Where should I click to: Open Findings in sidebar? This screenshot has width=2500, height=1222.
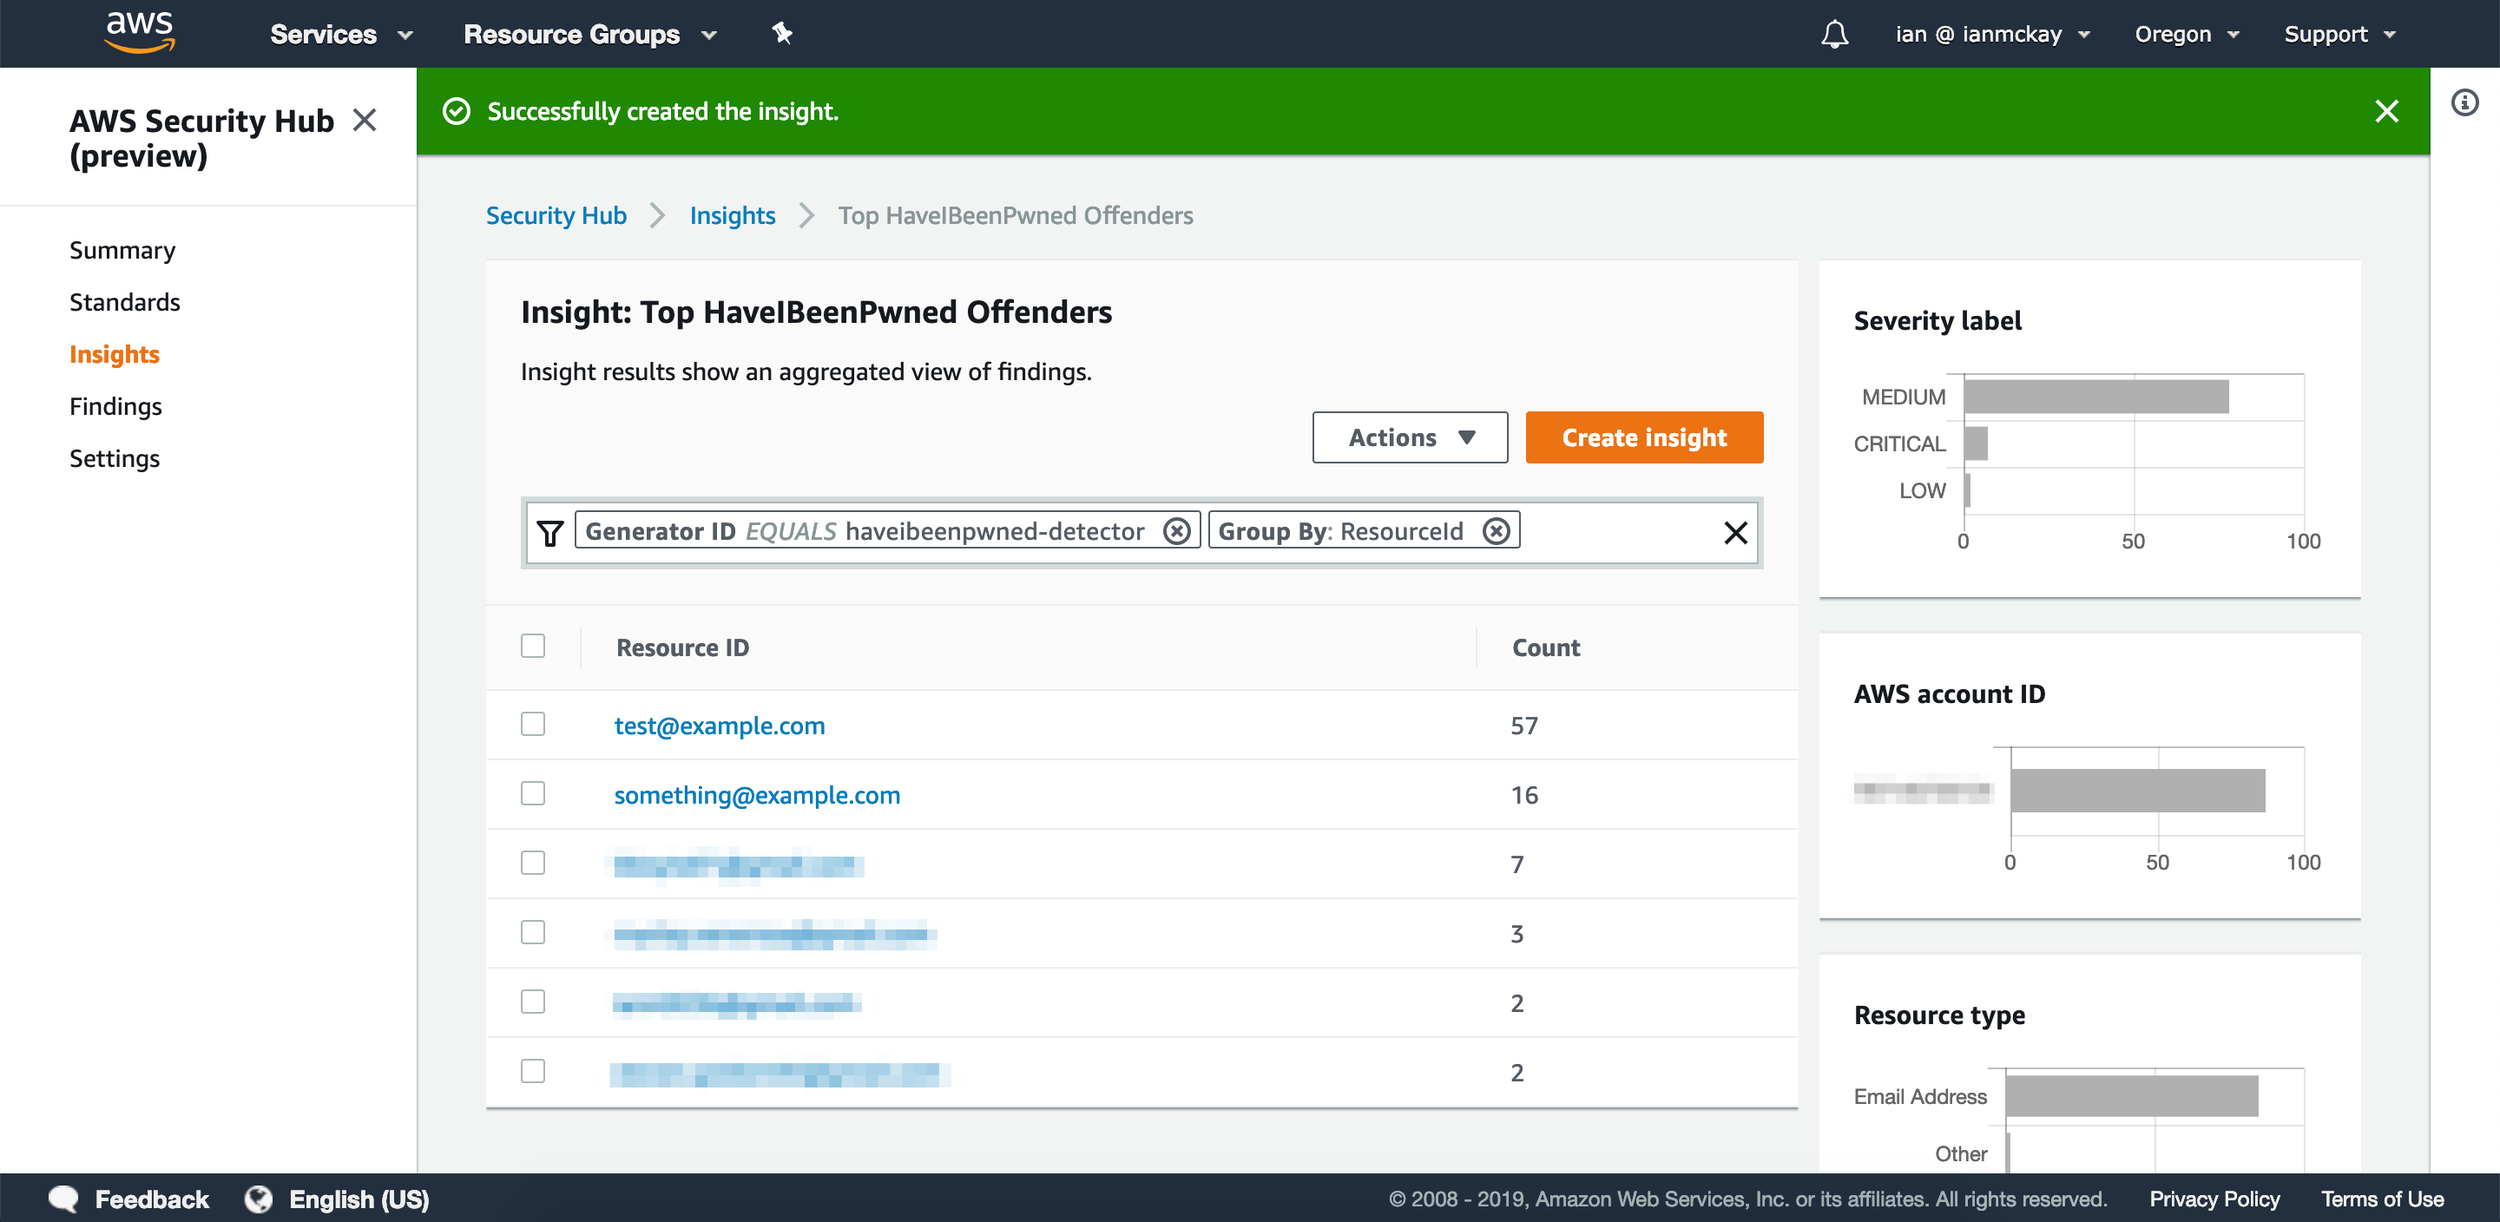[x=115, y=406]
